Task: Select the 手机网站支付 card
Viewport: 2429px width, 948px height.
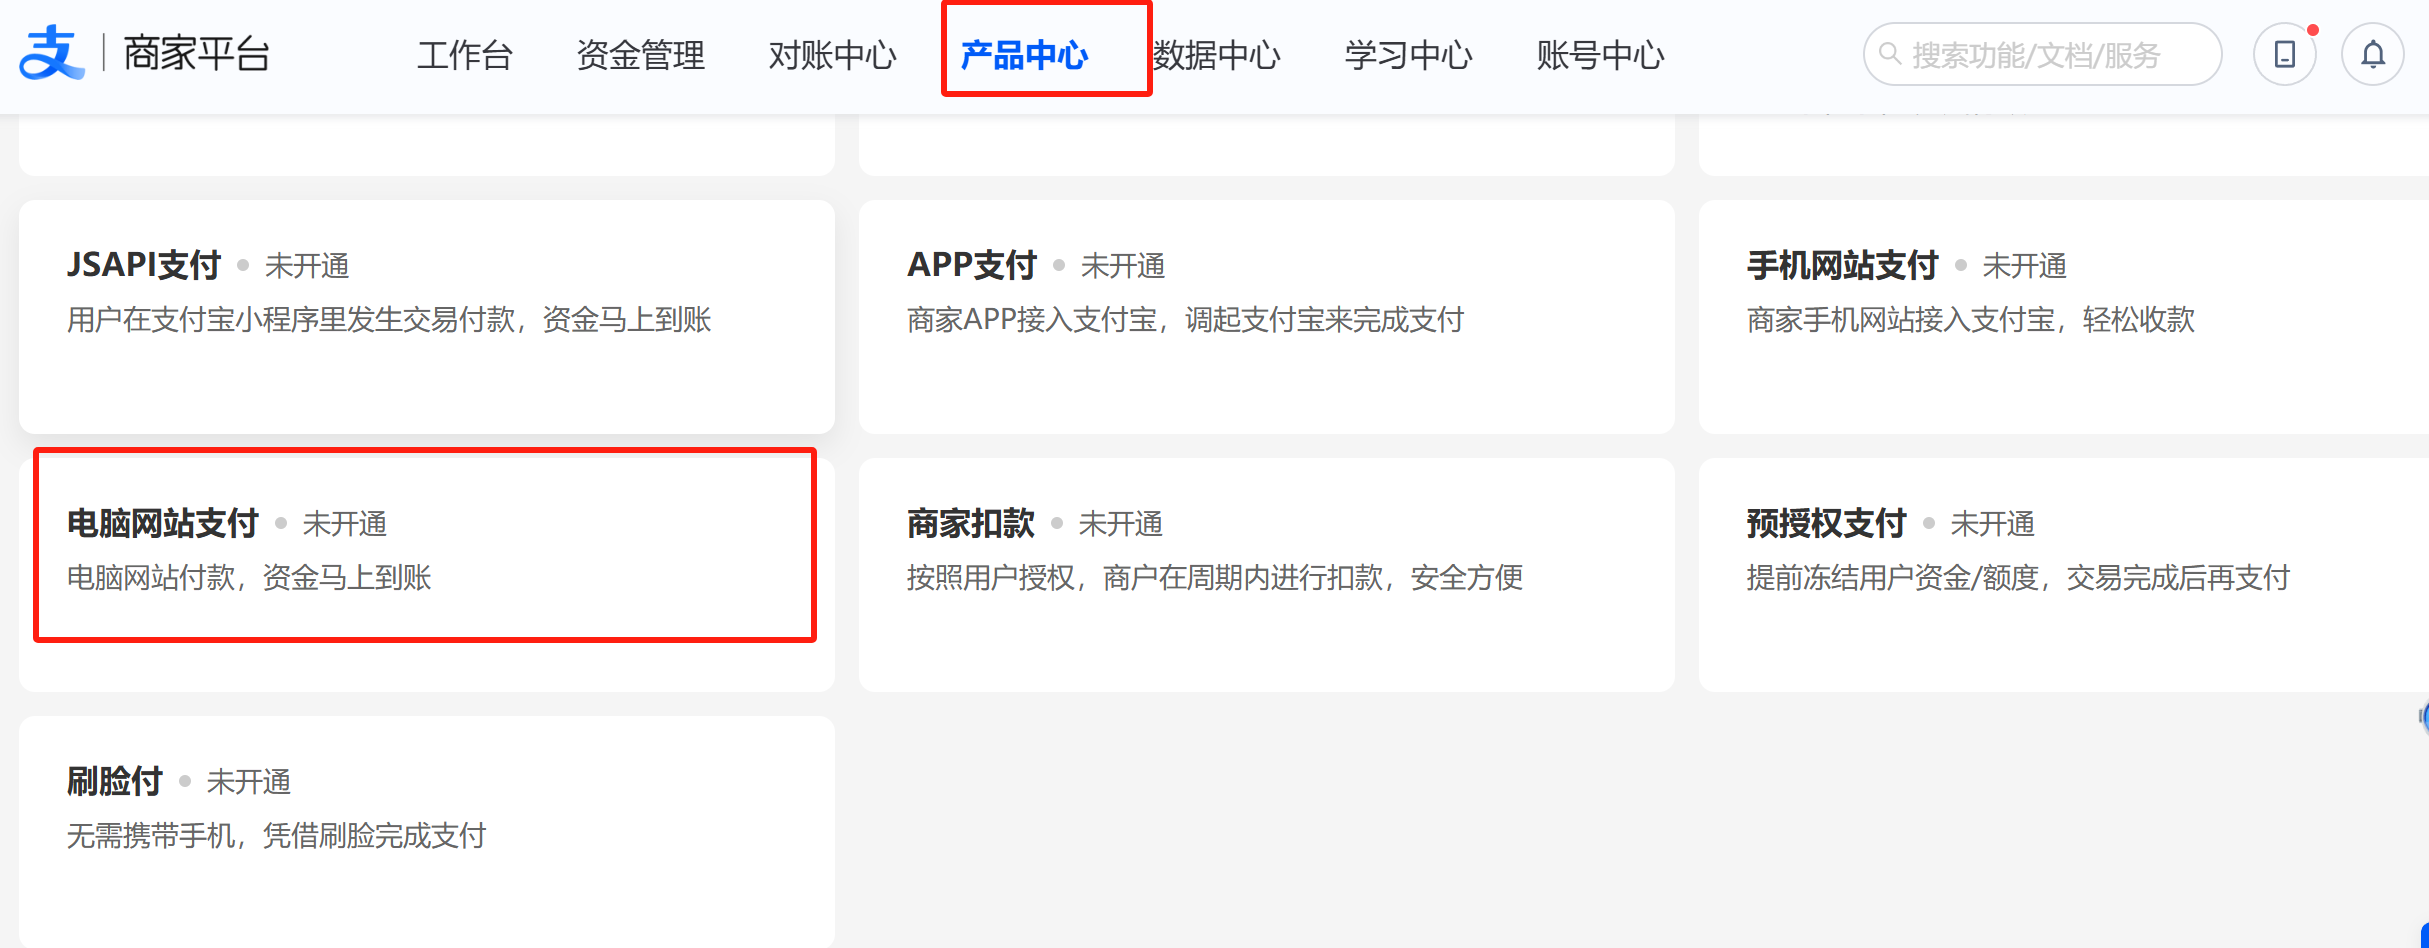Action: (x=2064, y=317)
